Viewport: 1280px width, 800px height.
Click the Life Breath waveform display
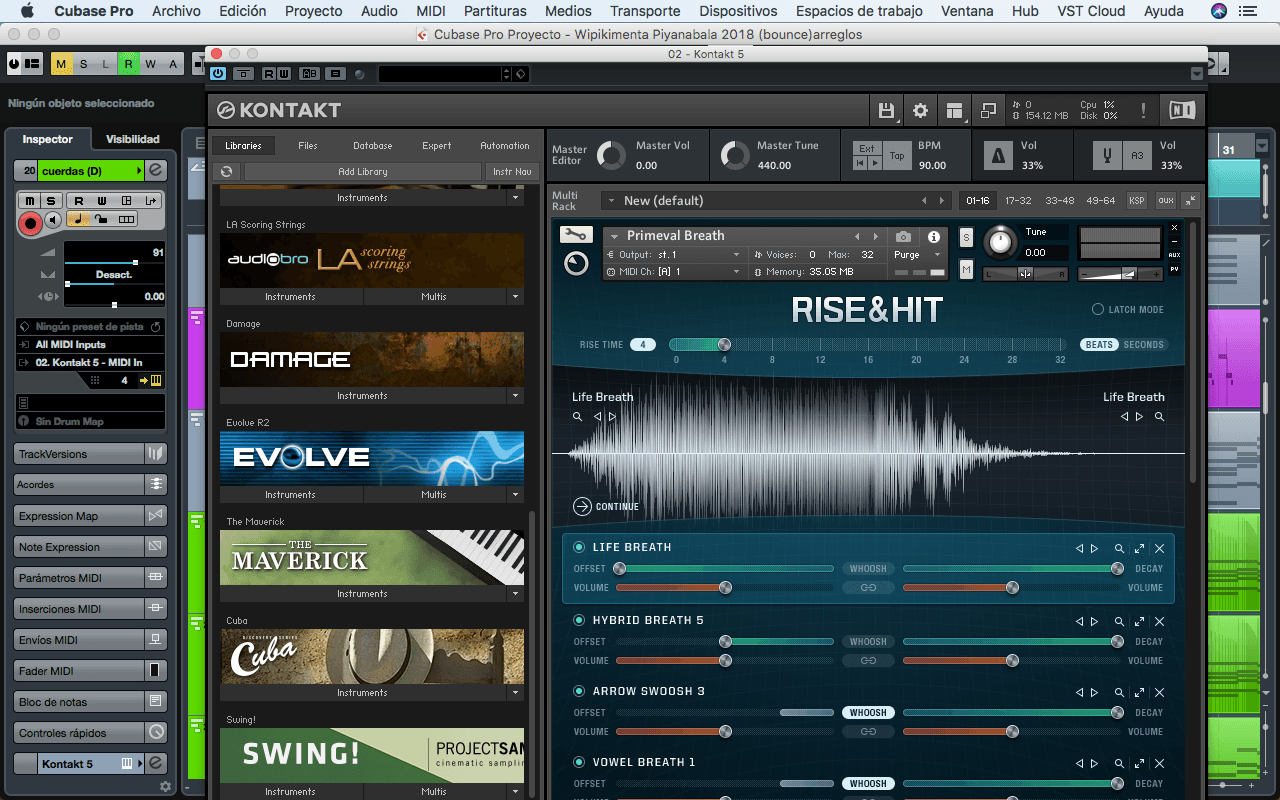pyautogui.click(x=868, y=454)
